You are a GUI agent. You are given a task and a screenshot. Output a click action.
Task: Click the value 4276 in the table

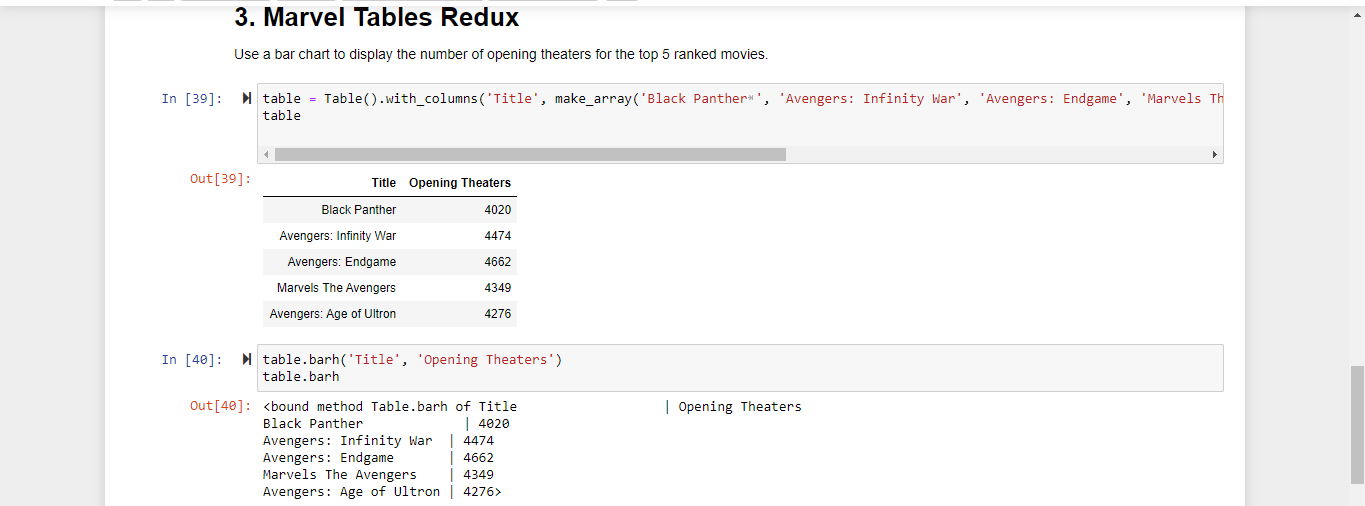point(498,314)
